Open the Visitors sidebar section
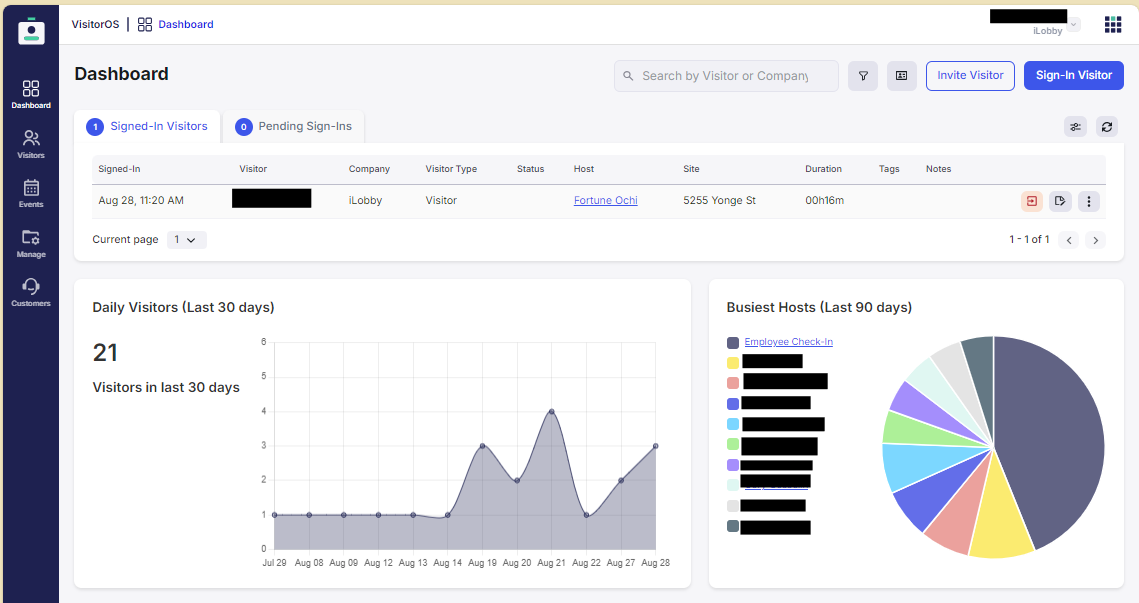1139x603 pixels. pyautogui.click(x=31, y=144)
